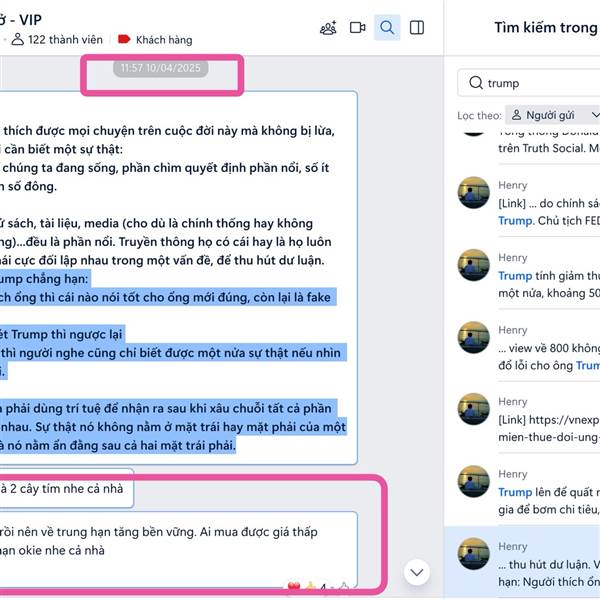Click the message '2 cây tím nhe cả nhà'

(63, 489)
